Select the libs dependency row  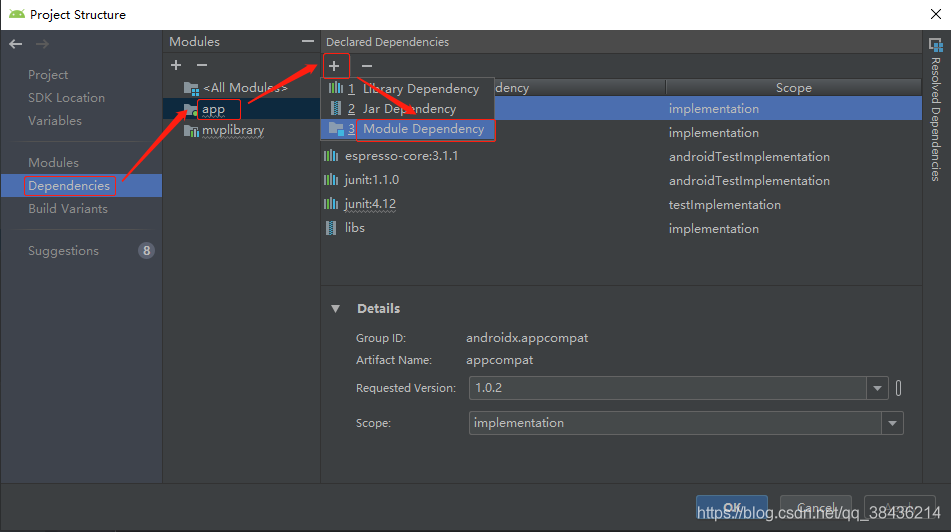click(x=621, y=228)
